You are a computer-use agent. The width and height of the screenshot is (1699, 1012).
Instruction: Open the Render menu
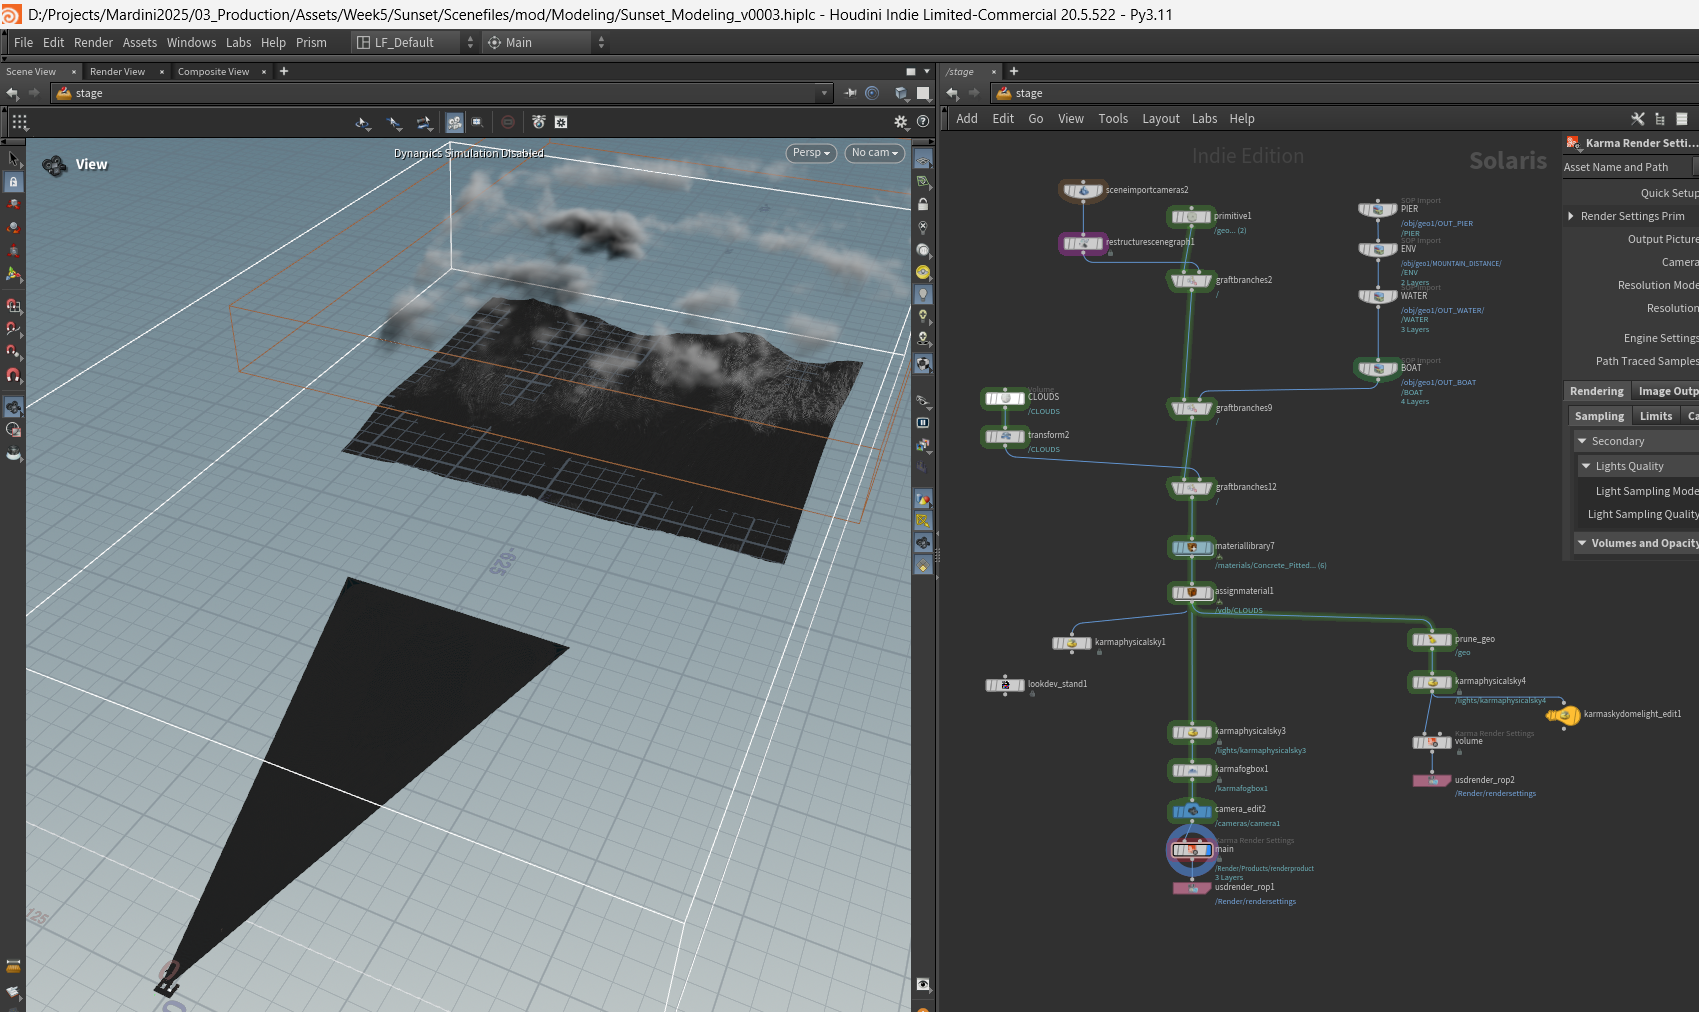coord(93,43)
